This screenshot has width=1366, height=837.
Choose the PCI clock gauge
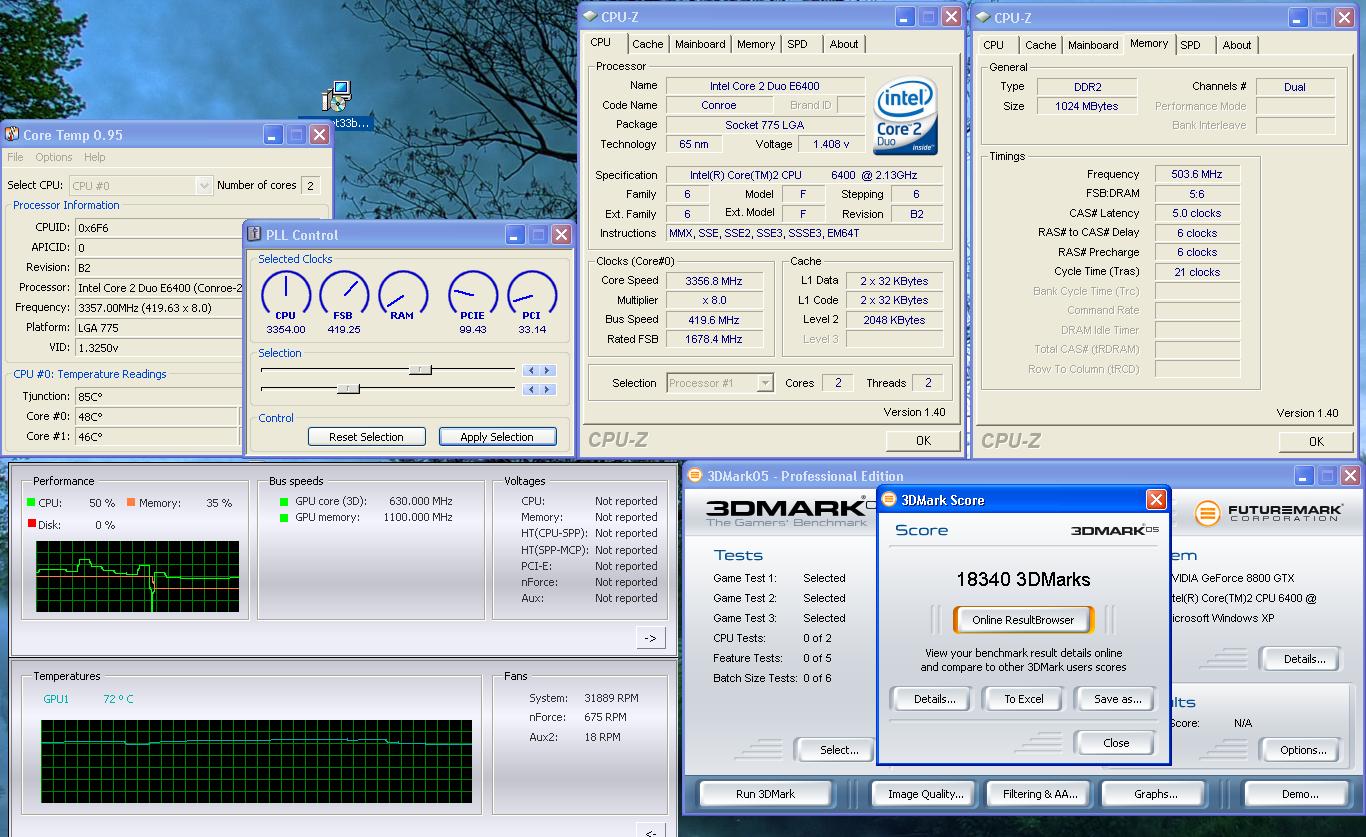pos(532,295)
